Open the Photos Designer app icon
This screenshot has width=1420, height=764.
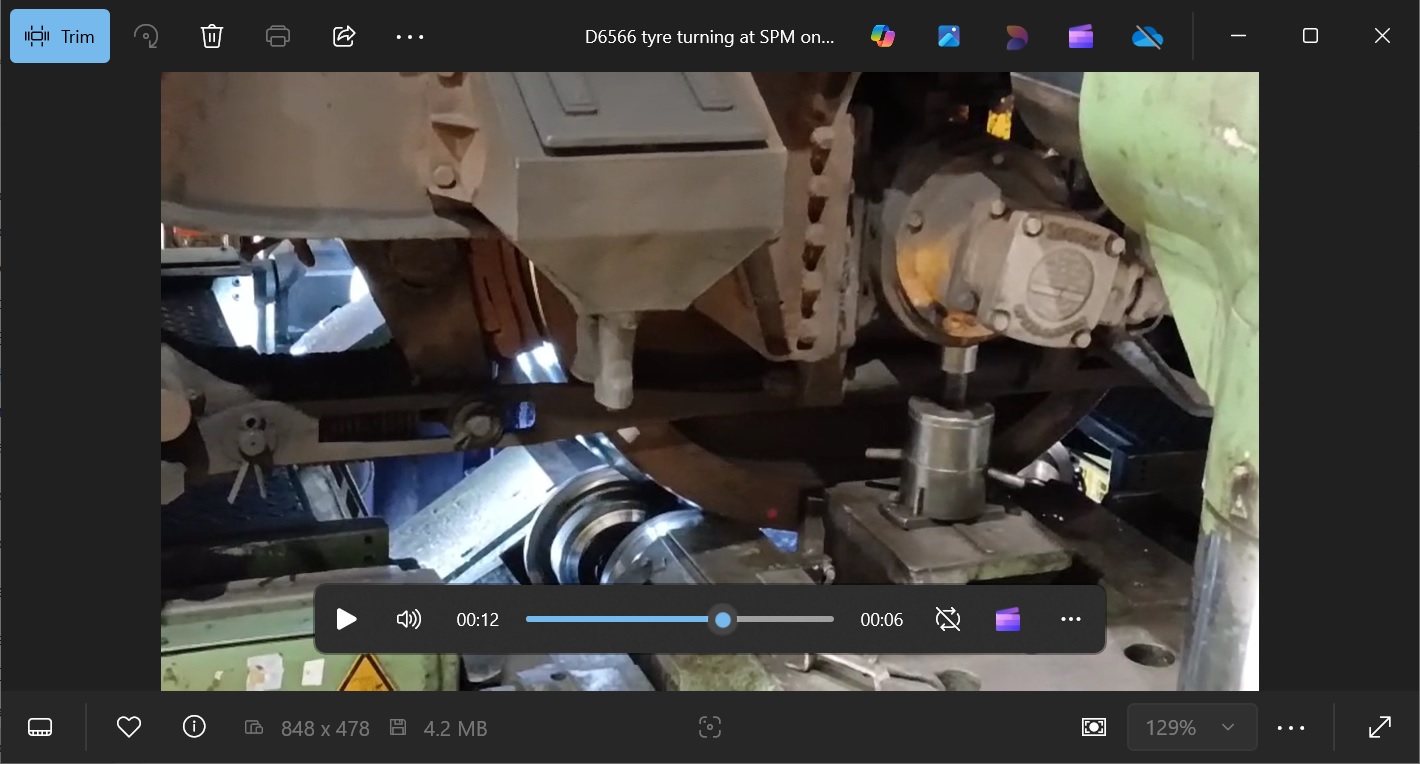(x=949, y=36)
